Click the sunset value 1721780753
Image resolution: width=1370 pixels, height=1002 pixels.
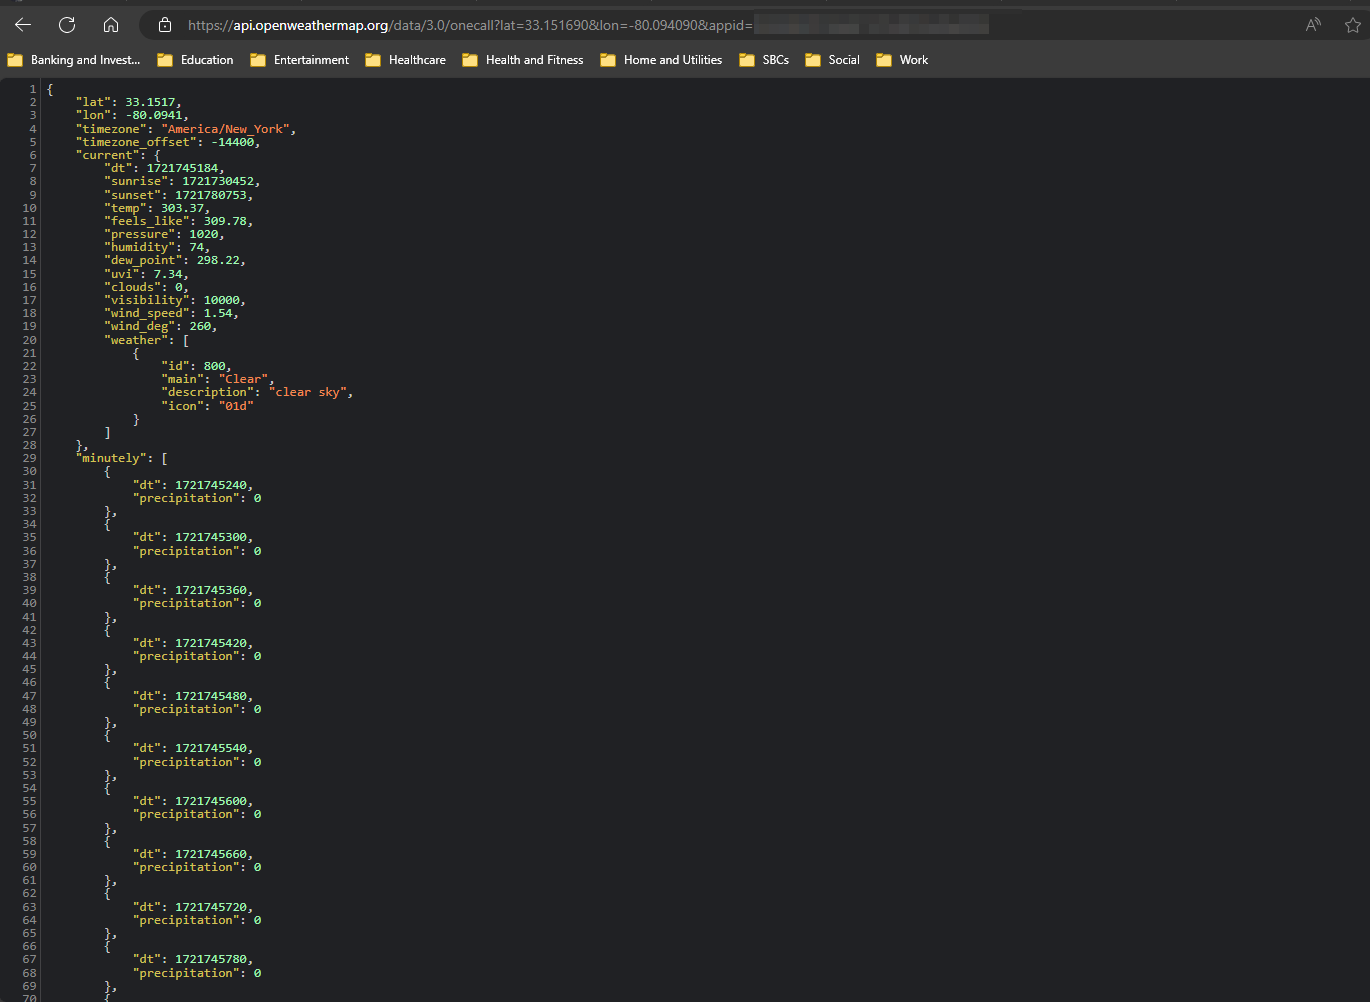click(211, 195)
